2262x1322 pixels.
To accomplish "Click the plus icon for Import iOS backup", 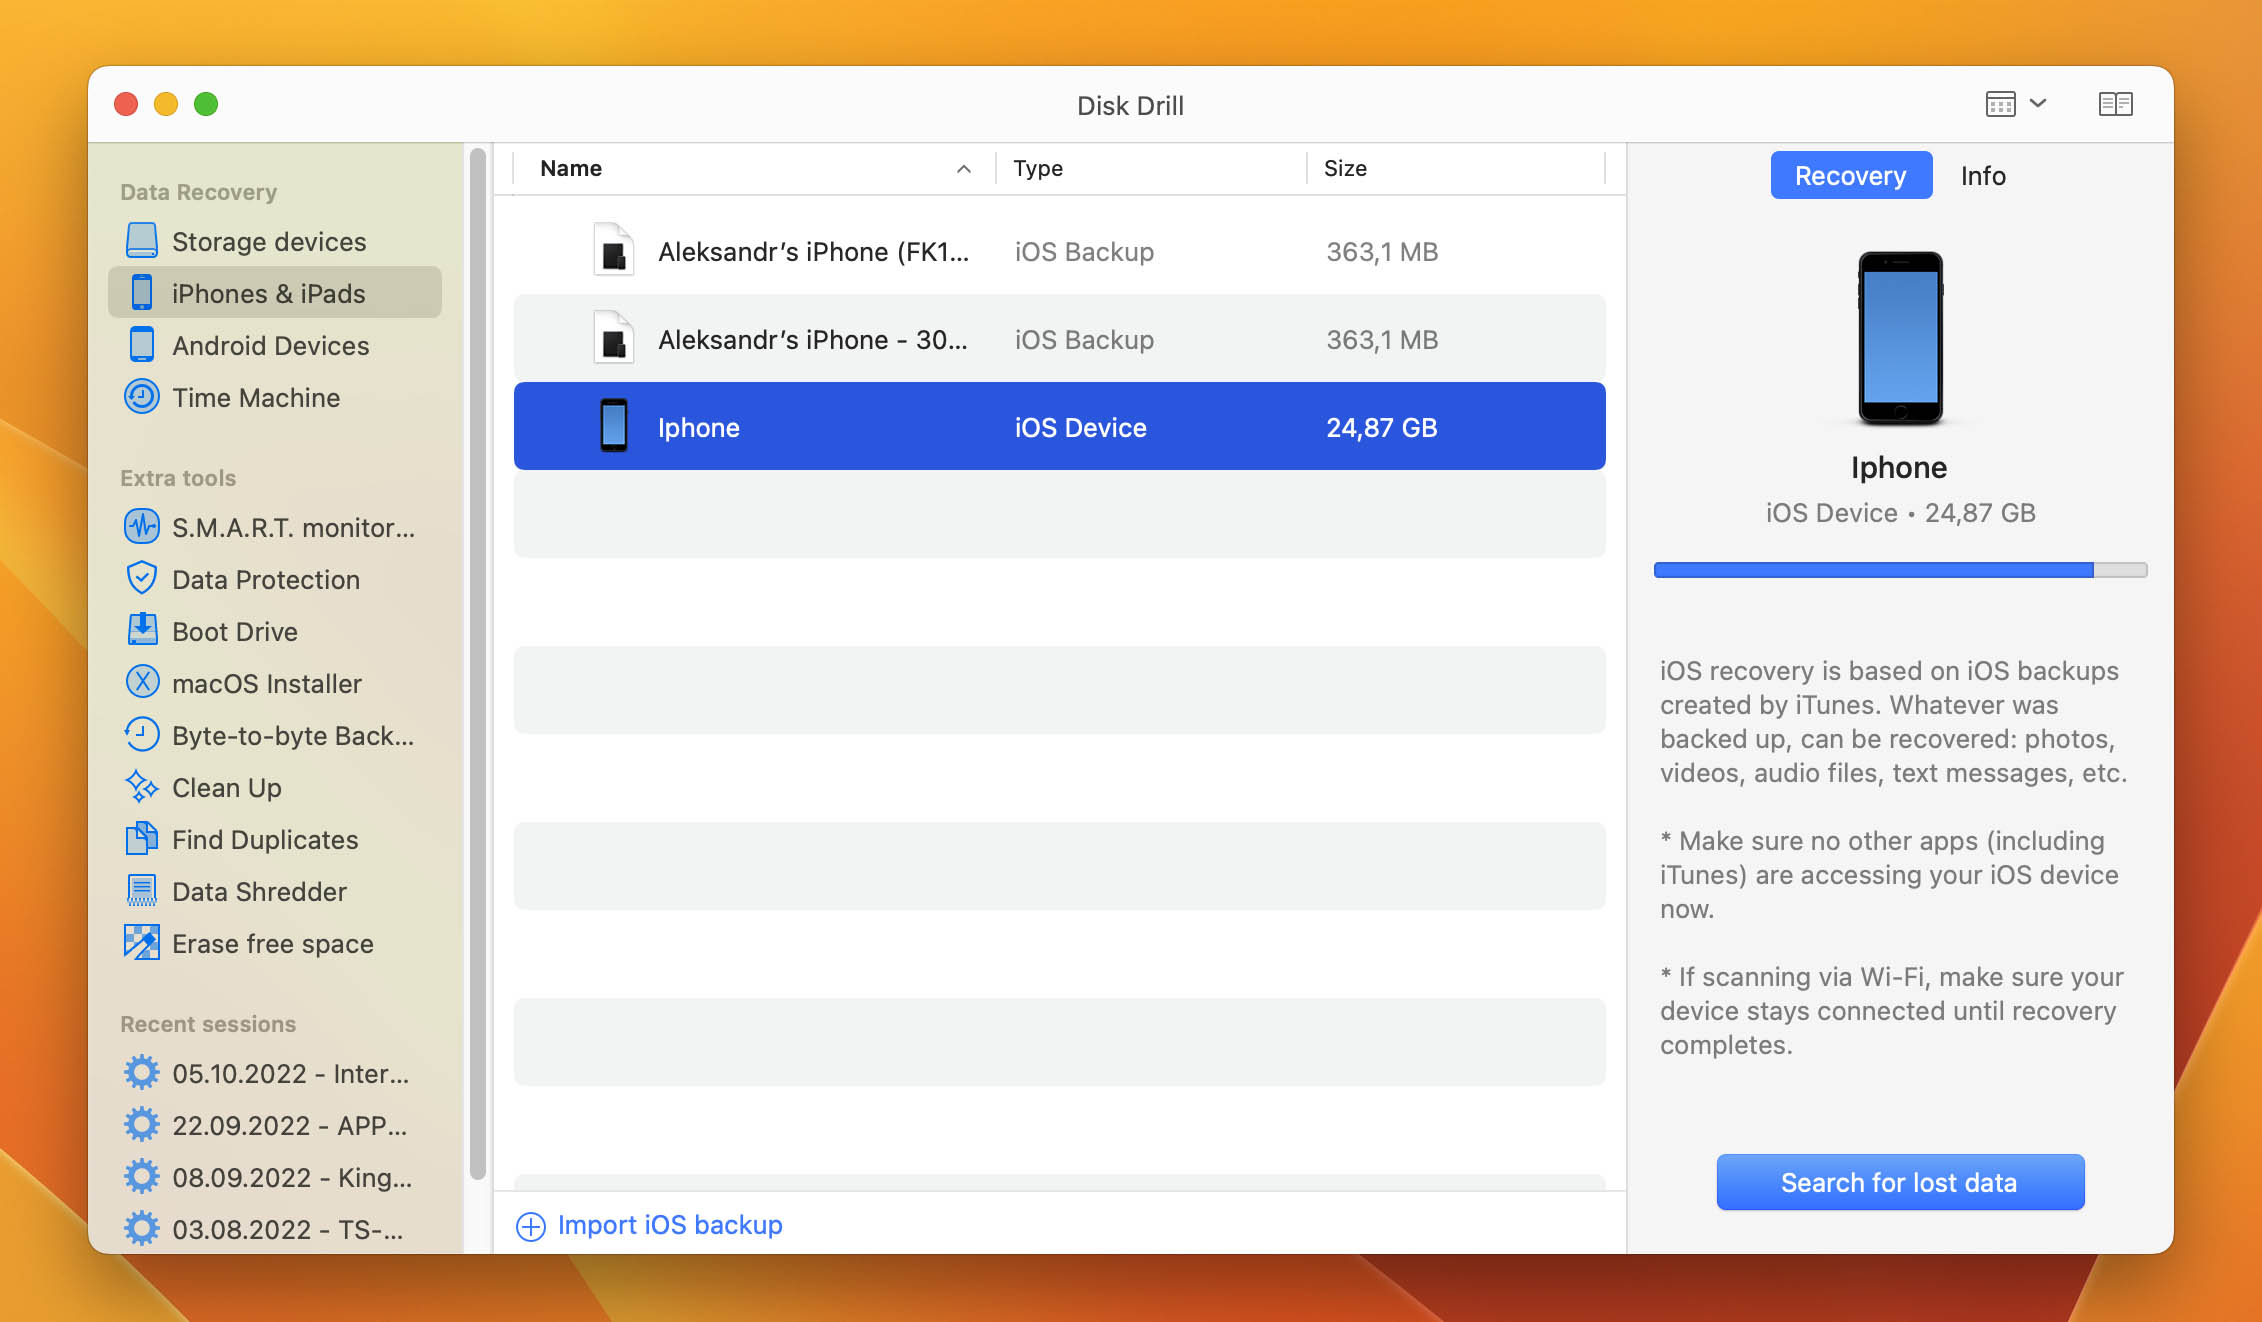I will coord(530,1226).
